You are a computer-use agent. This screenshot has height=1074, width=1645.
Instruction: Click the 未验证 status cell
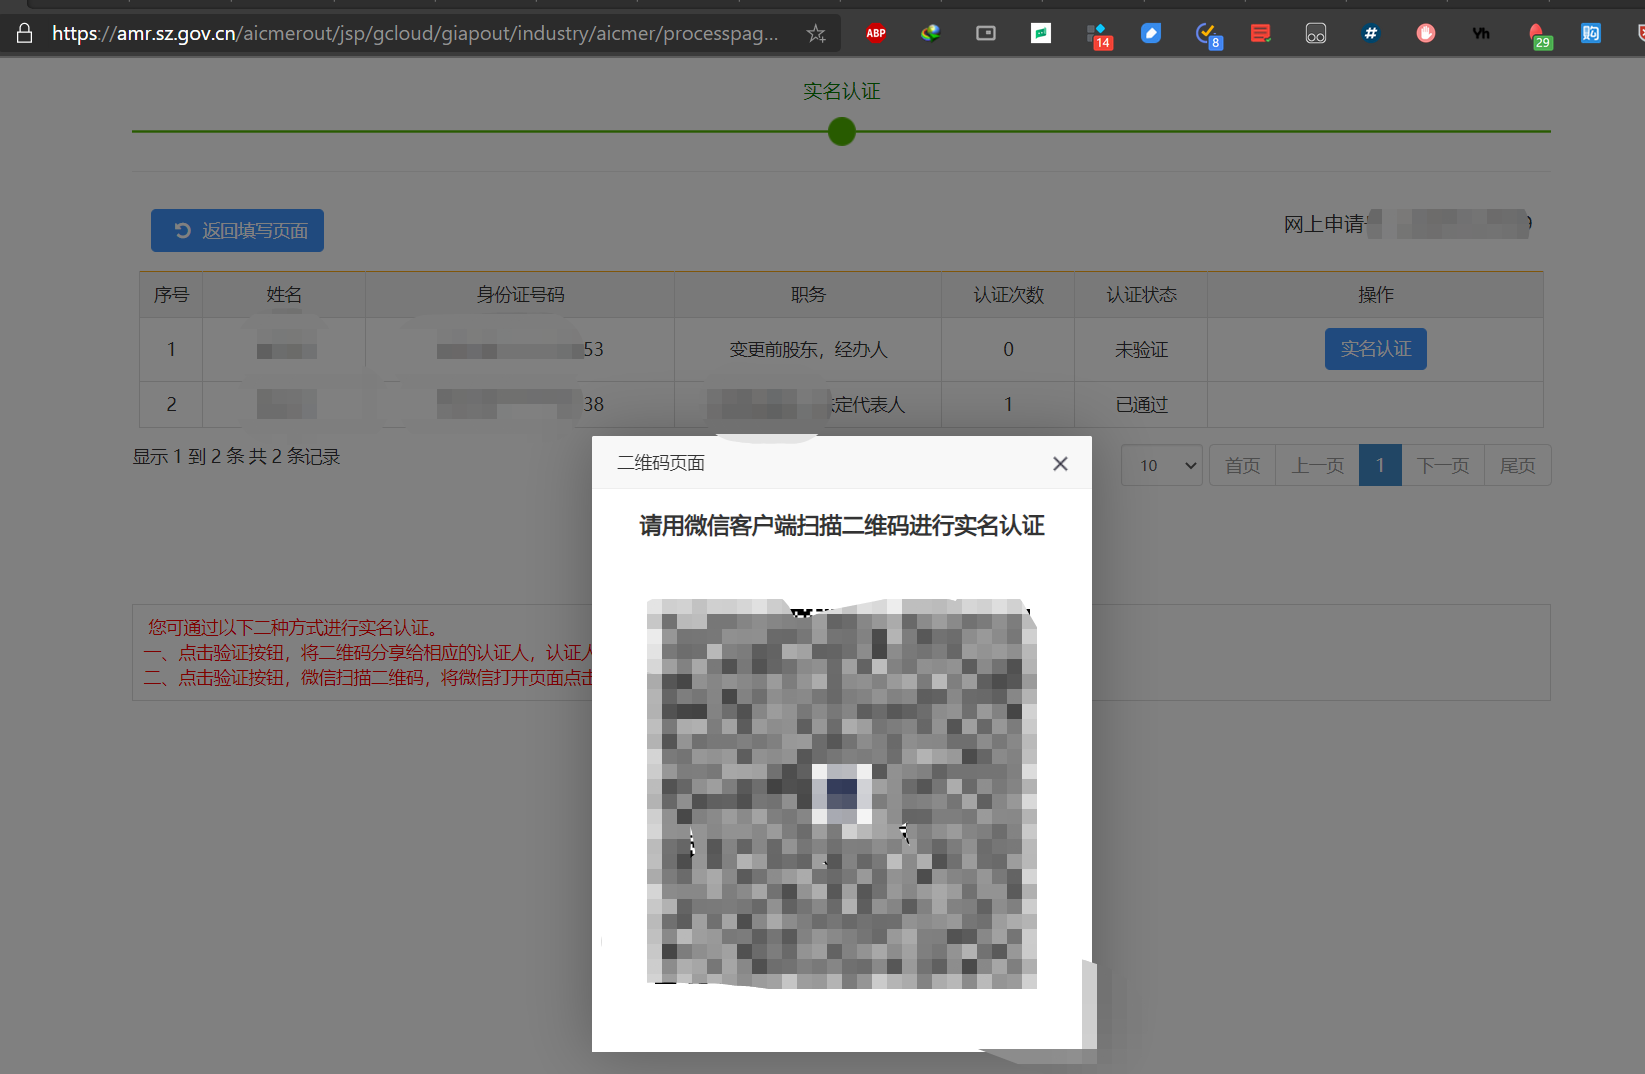tap(1141, 349)
